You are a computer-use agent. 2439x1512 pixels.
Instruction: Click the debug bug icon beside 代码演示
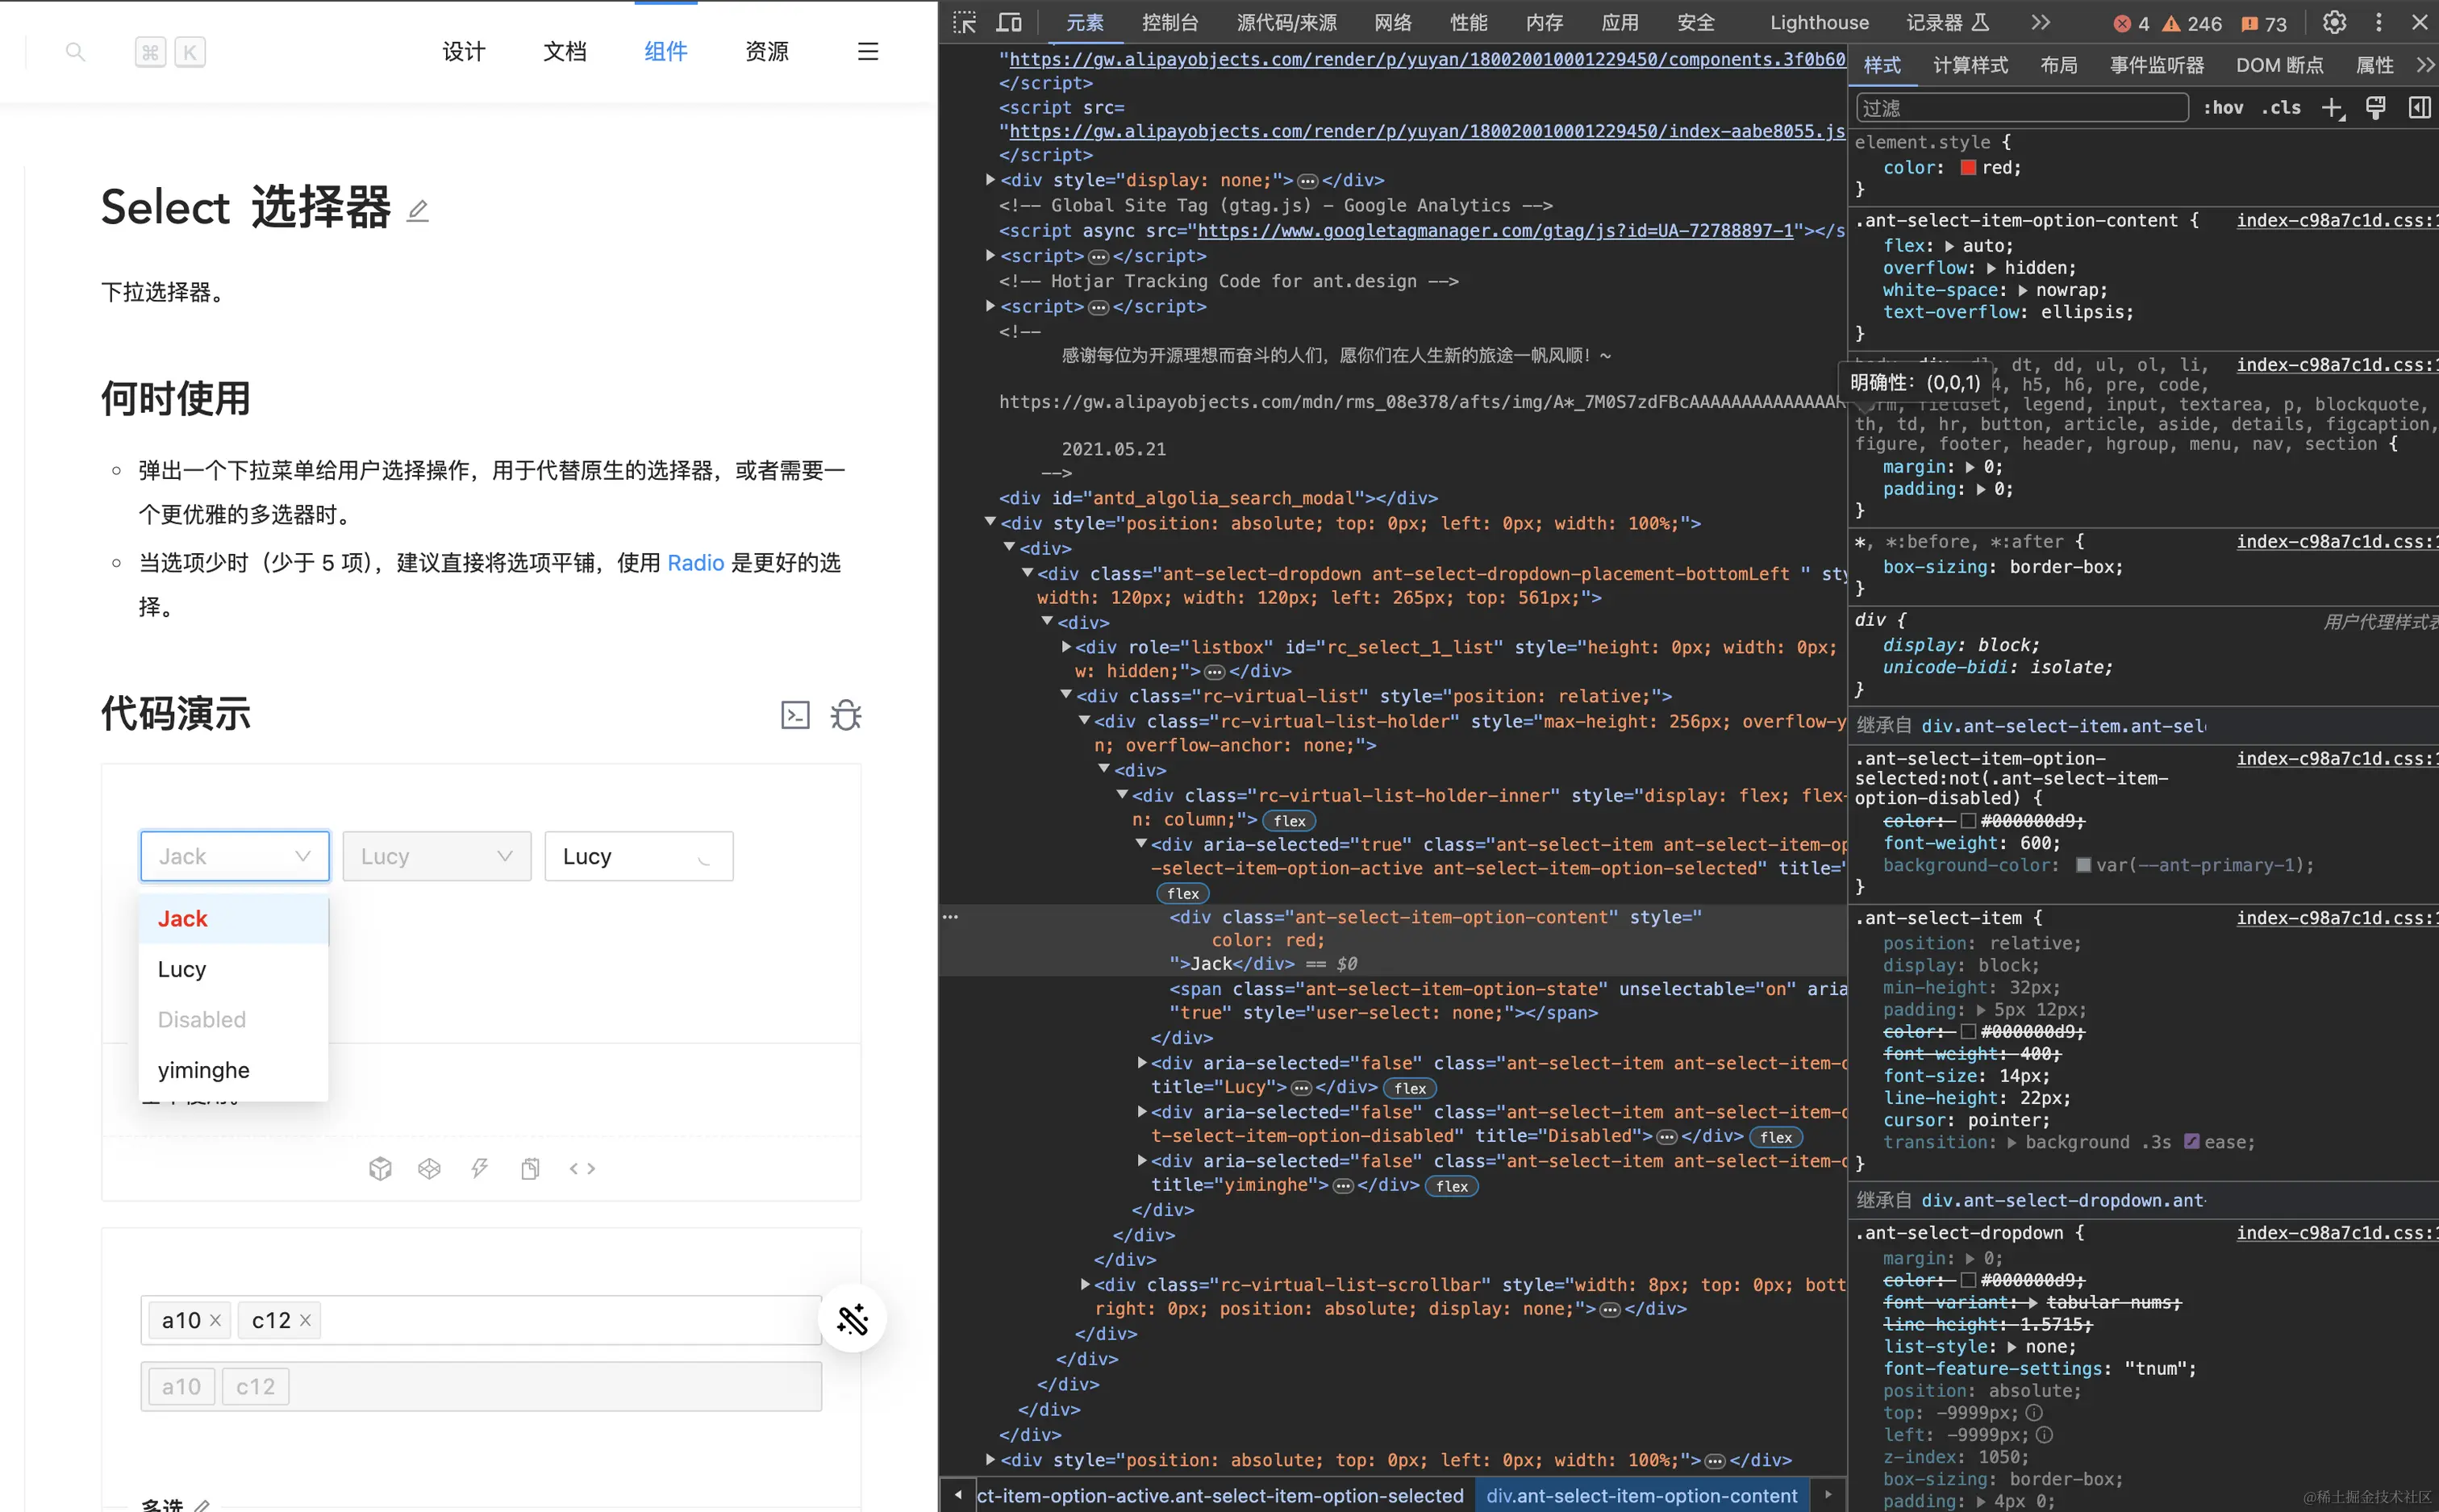click(846, 715)
